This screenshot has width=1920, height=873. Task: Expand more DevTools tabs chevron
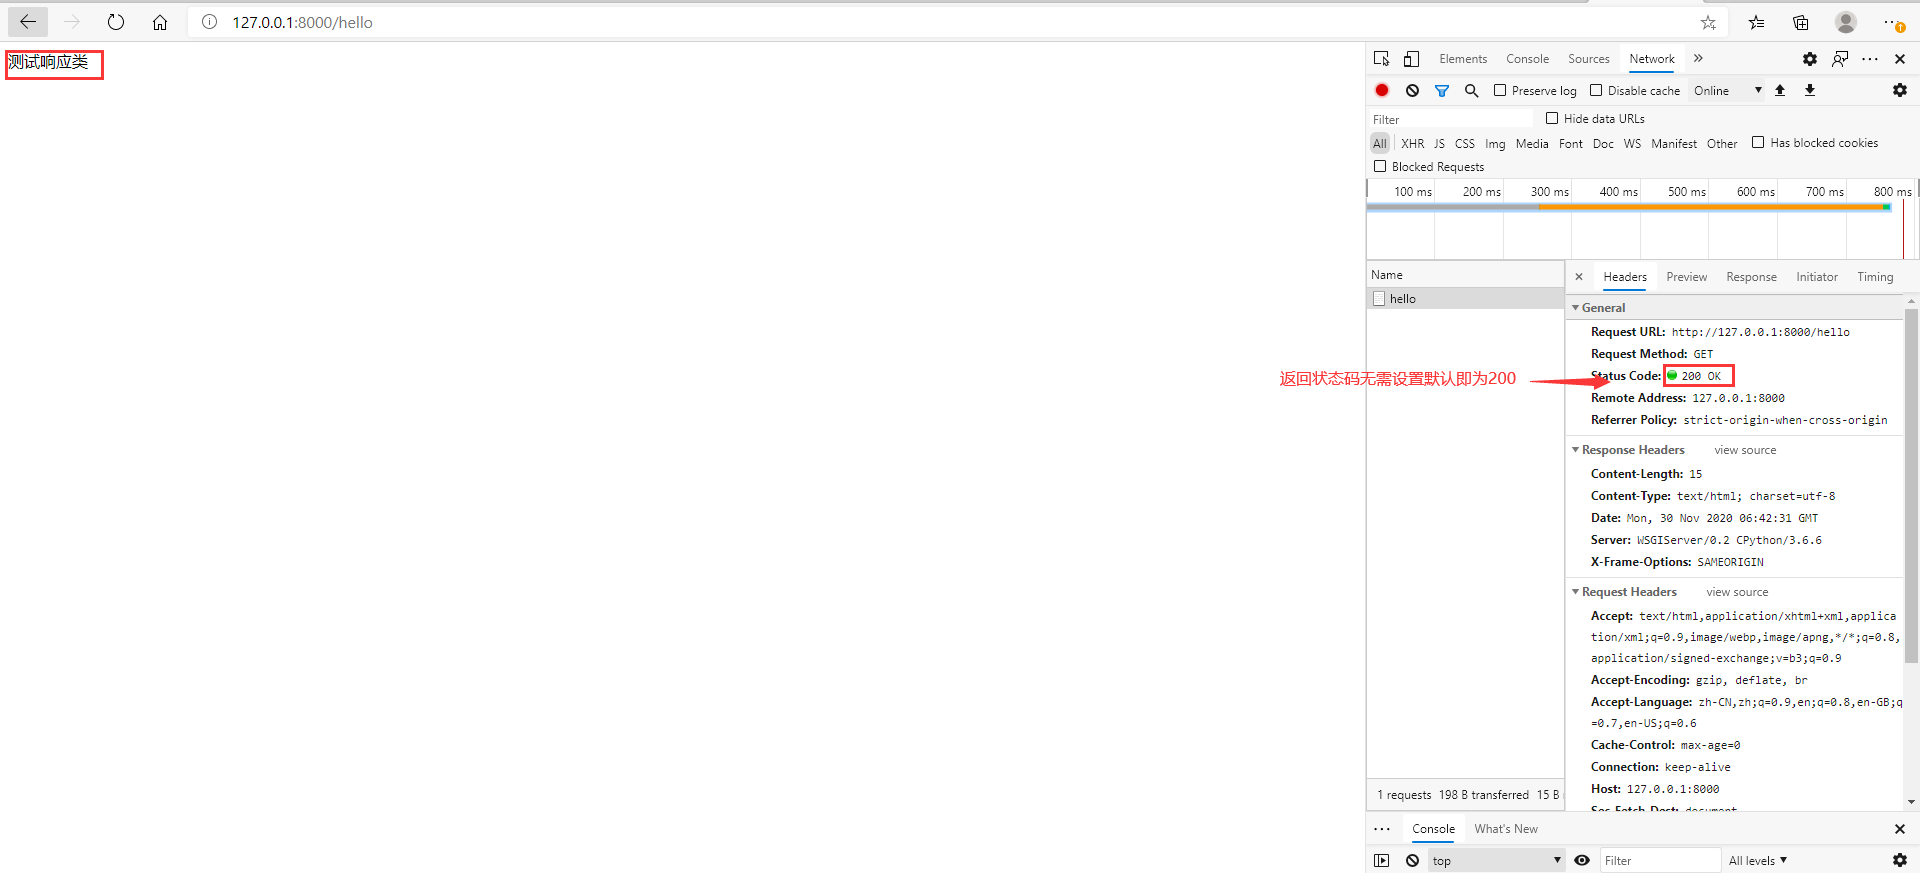click(1698, 58)
